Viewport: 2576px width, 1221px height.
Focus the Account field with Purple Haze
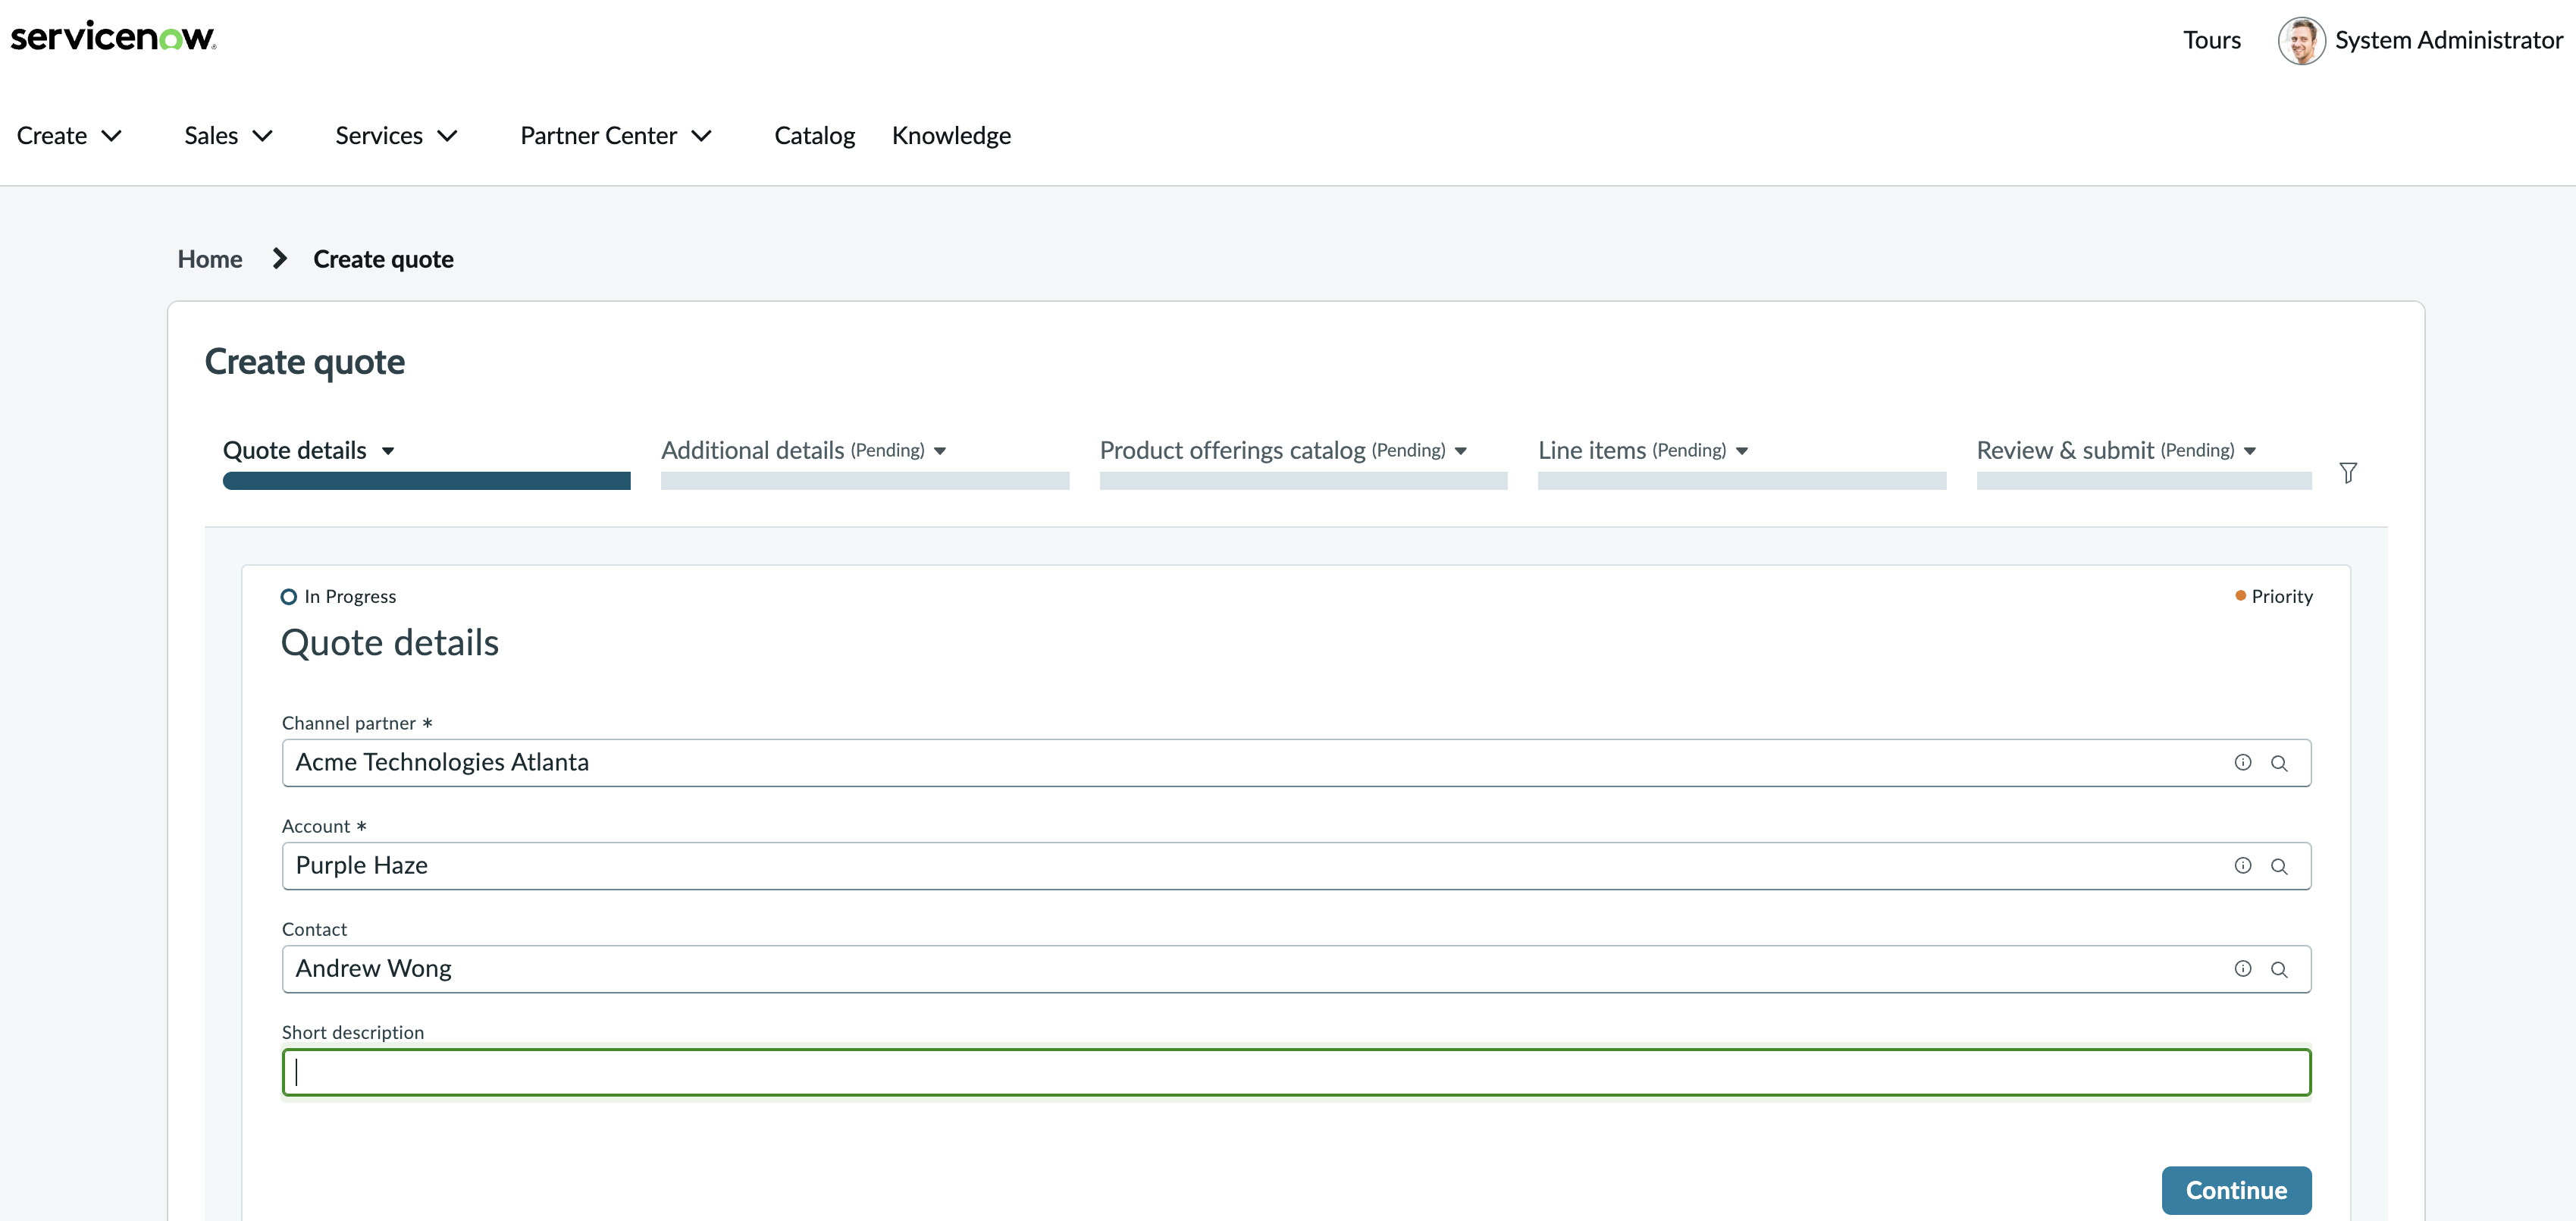coord(1297,866)
